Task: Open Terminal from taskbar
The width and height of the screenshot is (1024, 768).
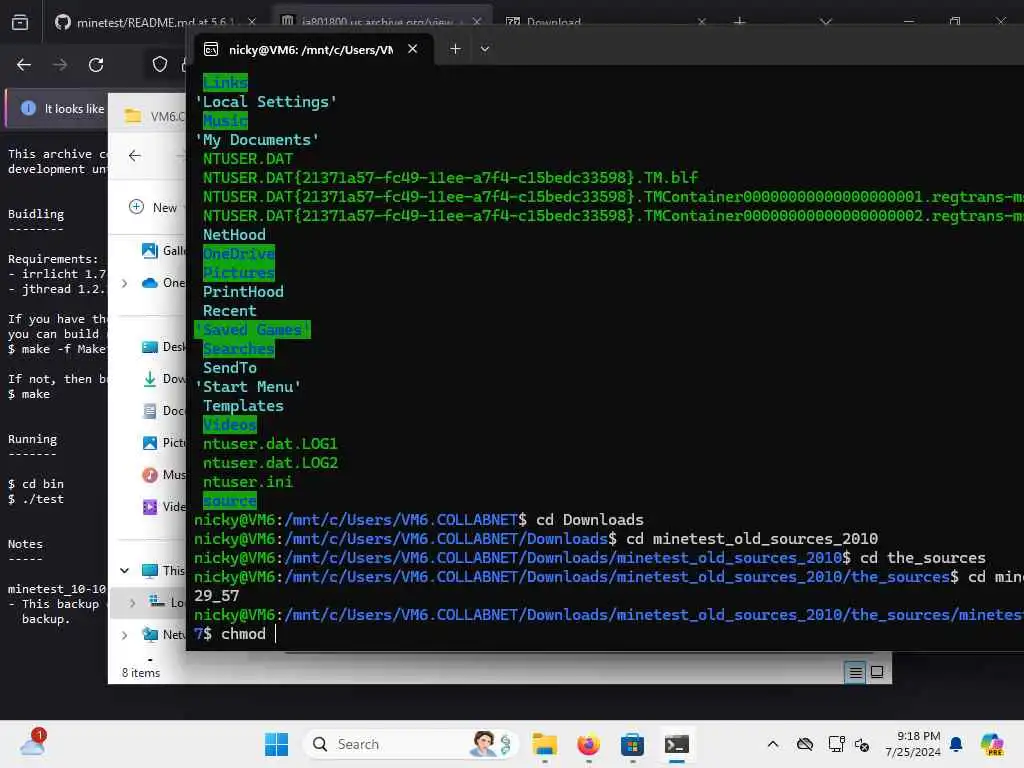Action: 677,744
